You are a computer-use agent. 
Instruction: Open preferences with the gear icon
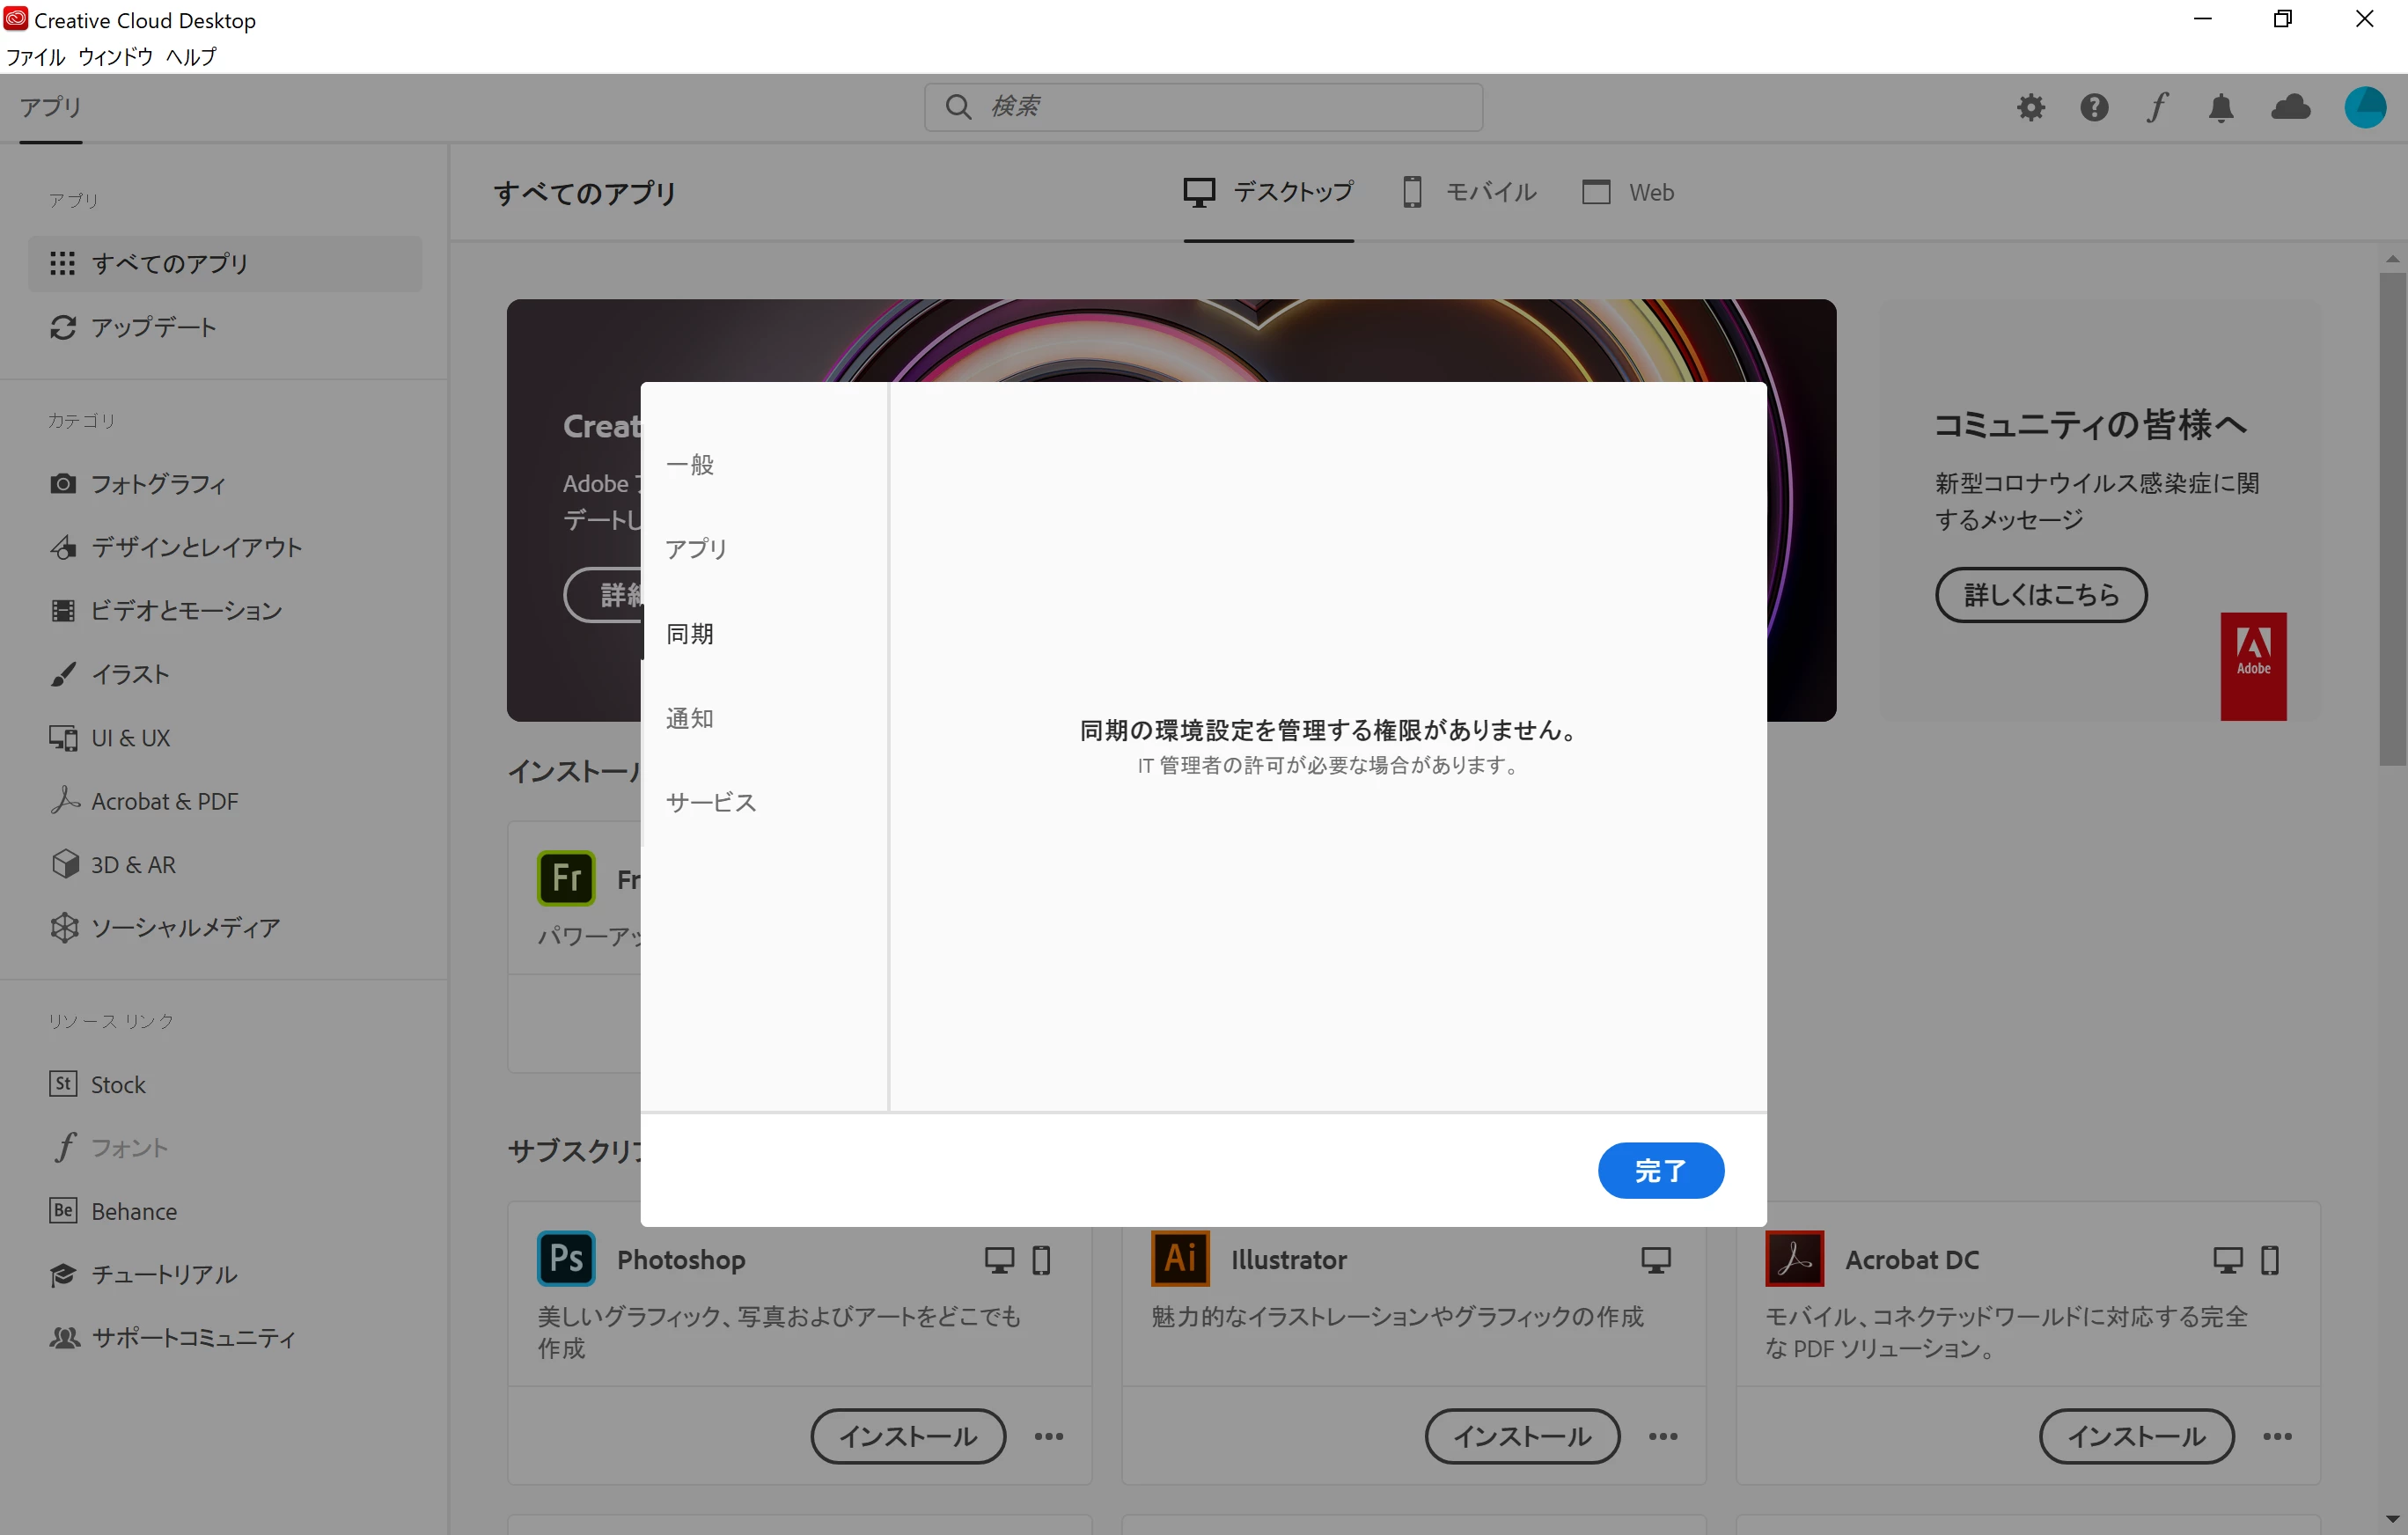(2030, 107)
